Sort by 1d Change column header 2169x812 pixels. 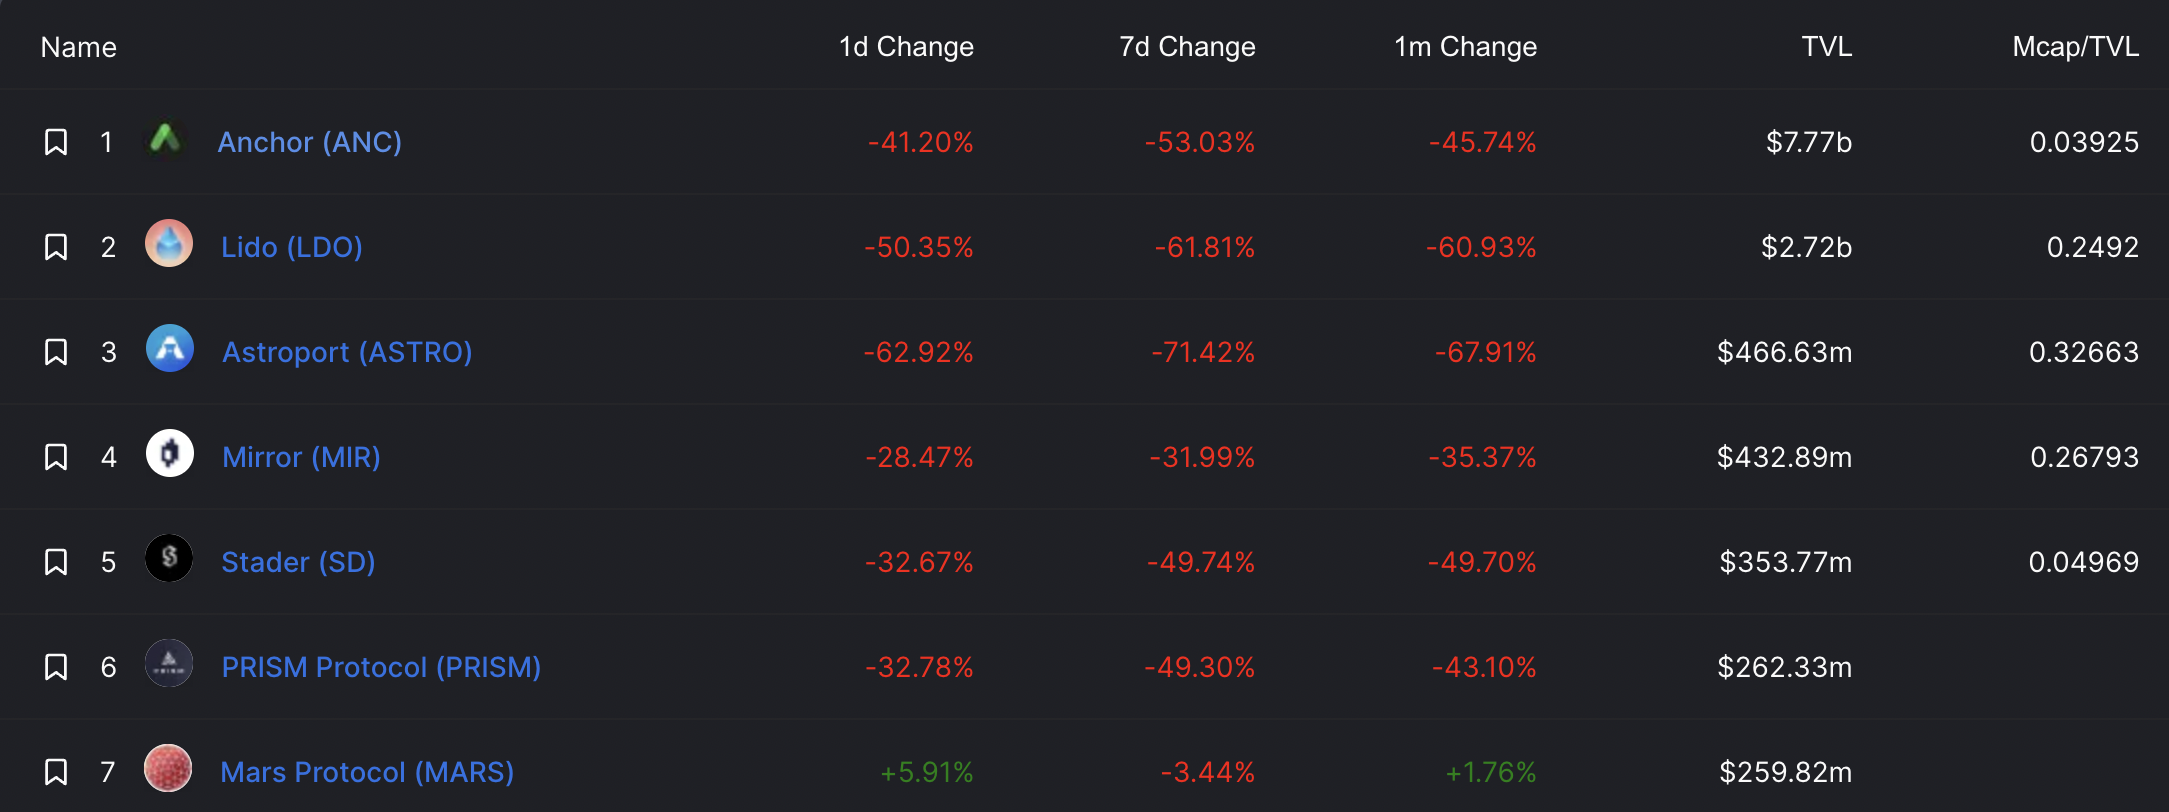click(x=906, y=47)
